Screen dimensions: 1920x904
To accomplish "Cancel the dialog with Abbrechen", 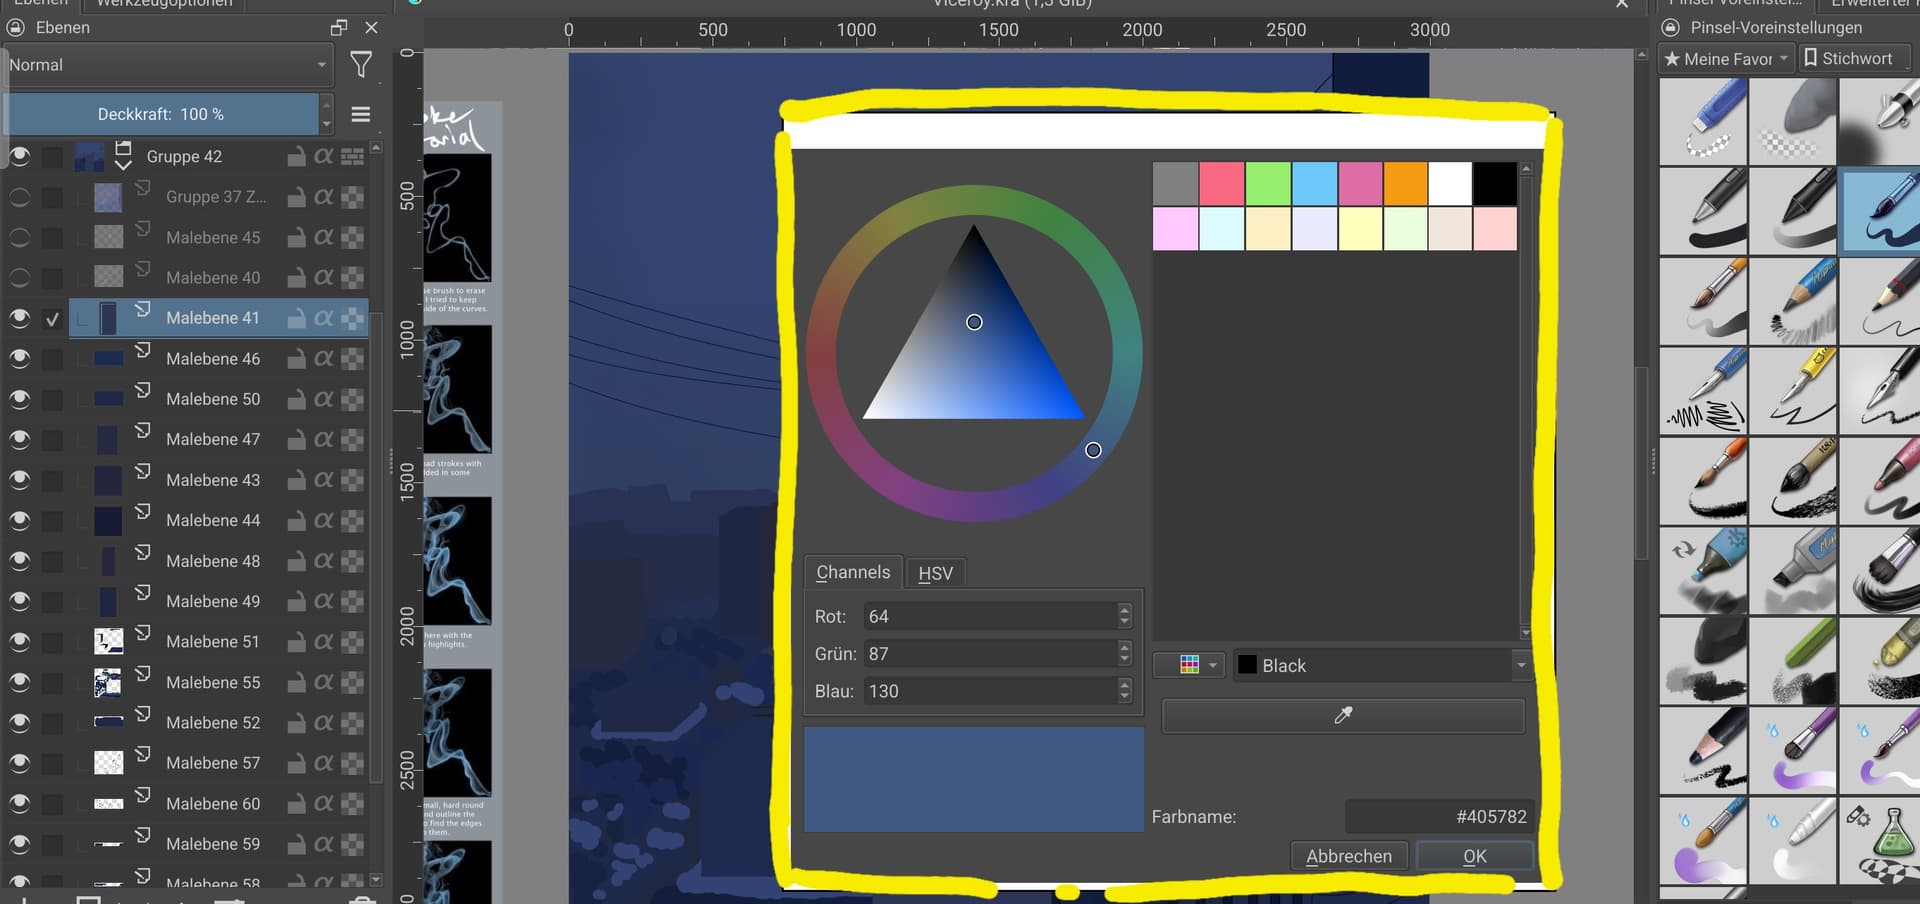I will (x=1348, y=856).
